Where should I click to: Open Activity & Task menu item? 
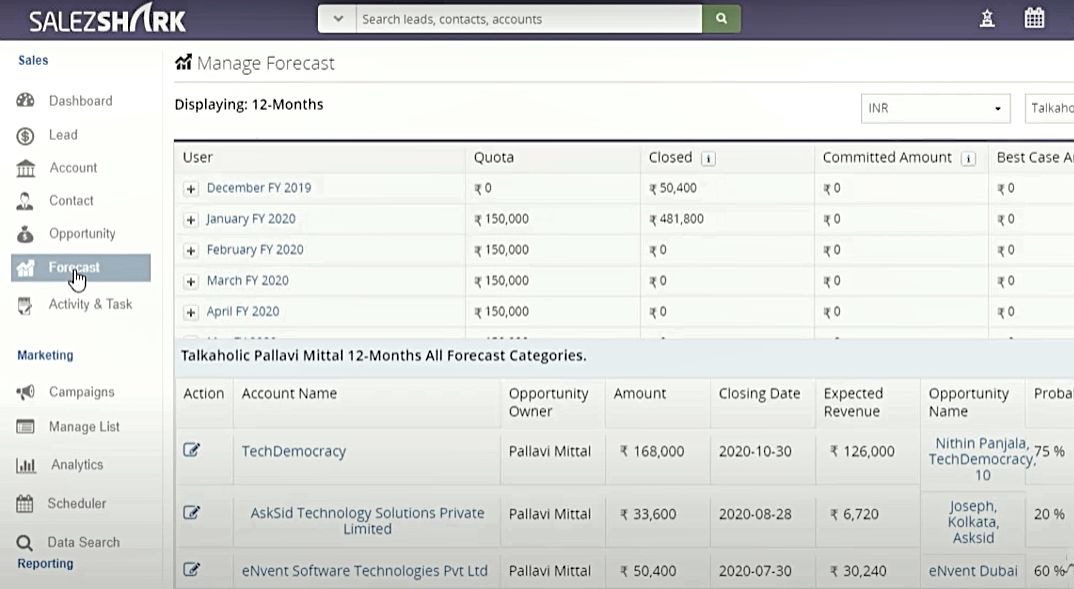[90, 304]
